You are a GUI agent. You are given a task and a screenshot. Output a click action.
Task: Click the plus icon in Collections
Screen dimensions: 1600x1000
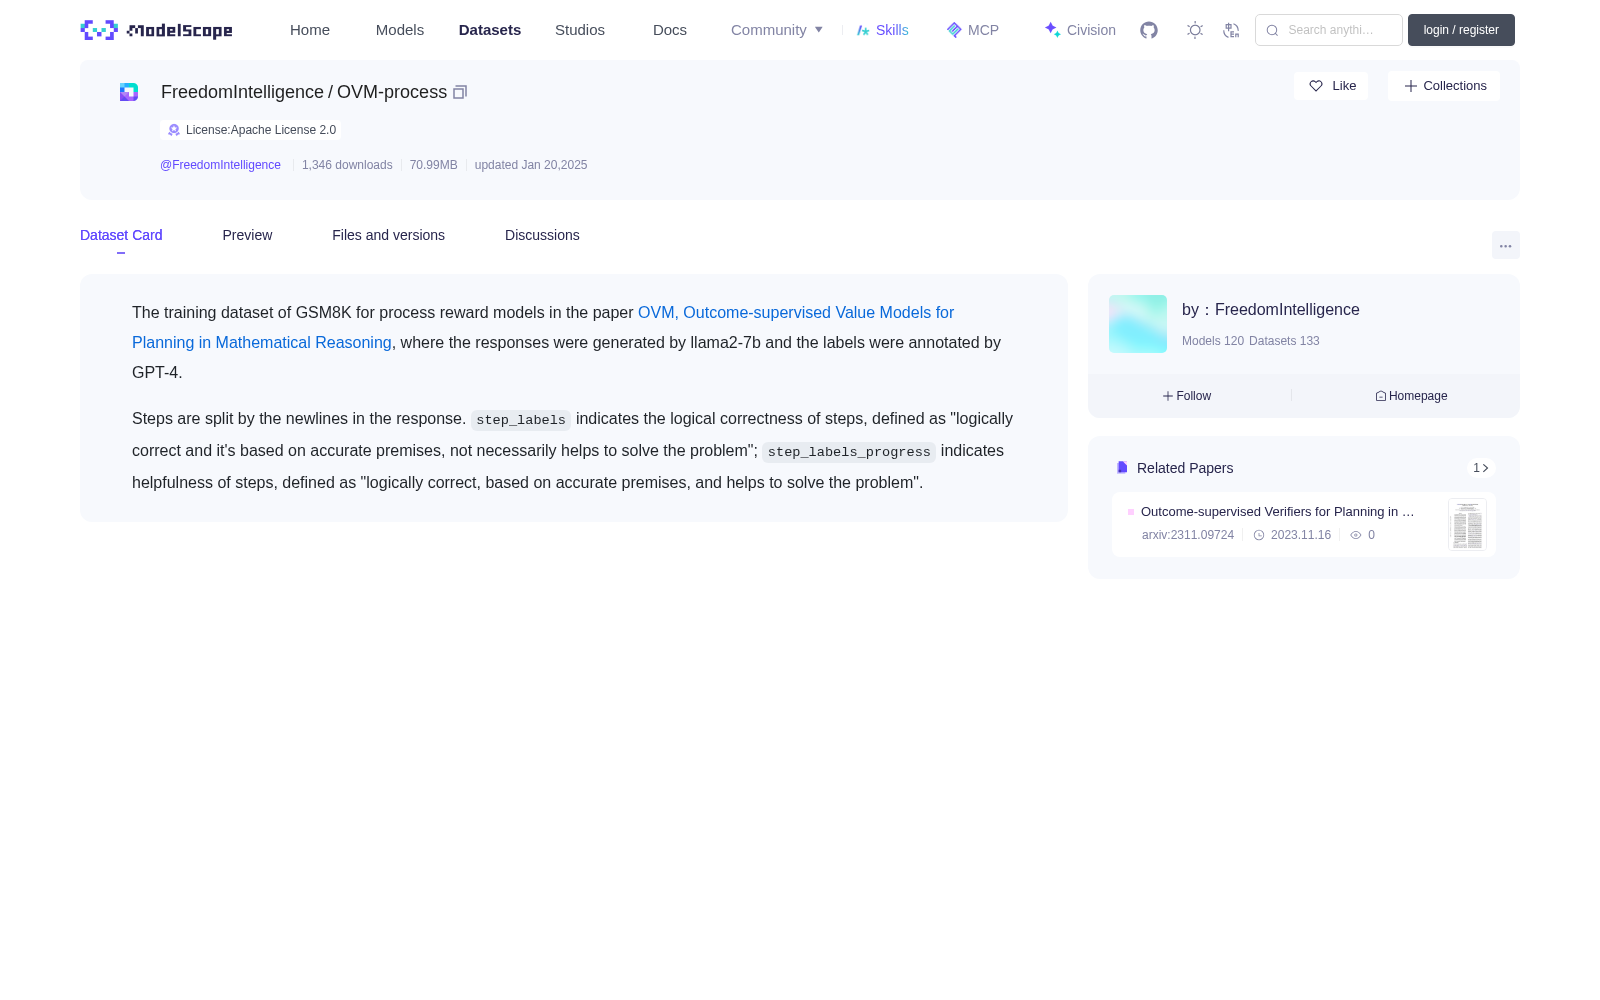[x=1411, y=86]
